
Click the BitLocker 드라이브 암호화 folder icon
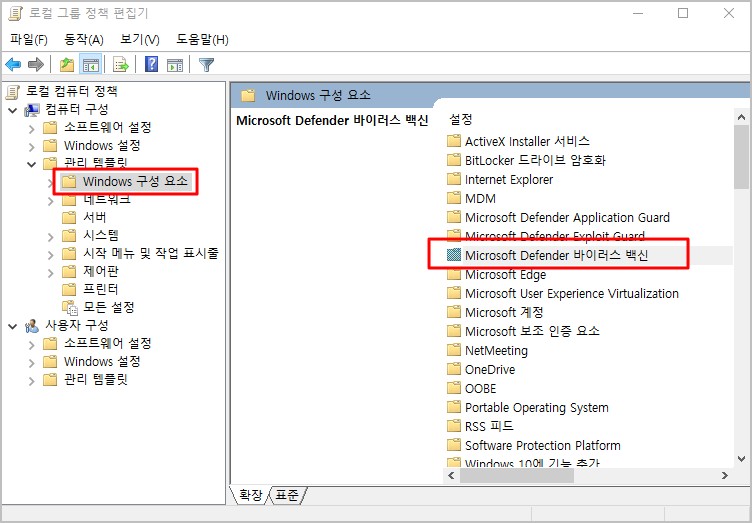pyautogui.click(x=454, y=160)
